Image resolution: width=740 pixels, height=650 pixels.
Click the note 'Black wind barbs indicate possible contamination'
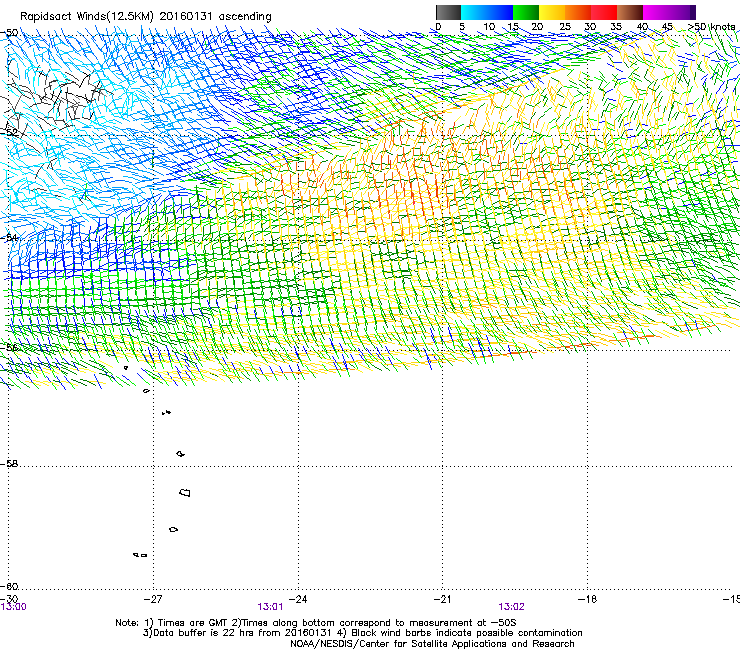467,633
